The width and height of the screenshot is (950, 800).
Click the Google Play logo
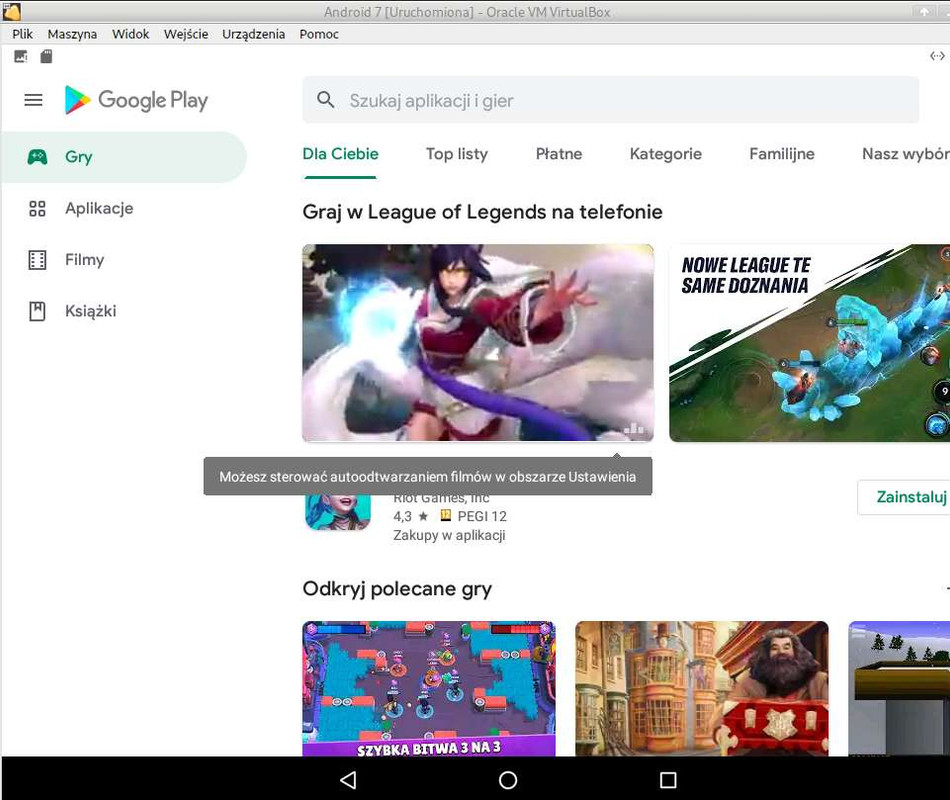point(136,100)
